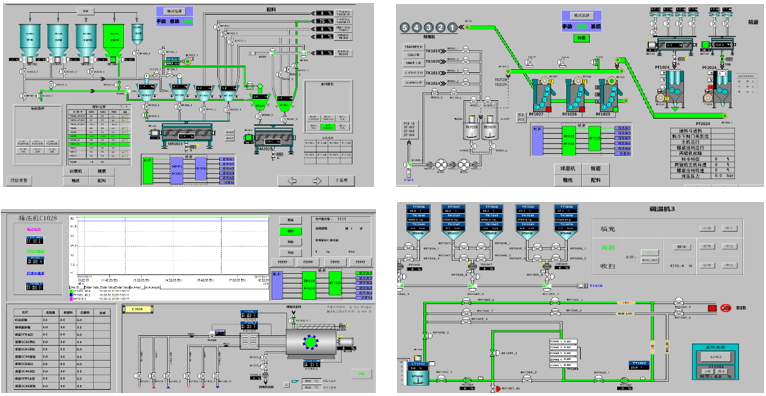Click the red circular stop indicator
The height and width of the screenshot is (396, 766).
(726, 308)
